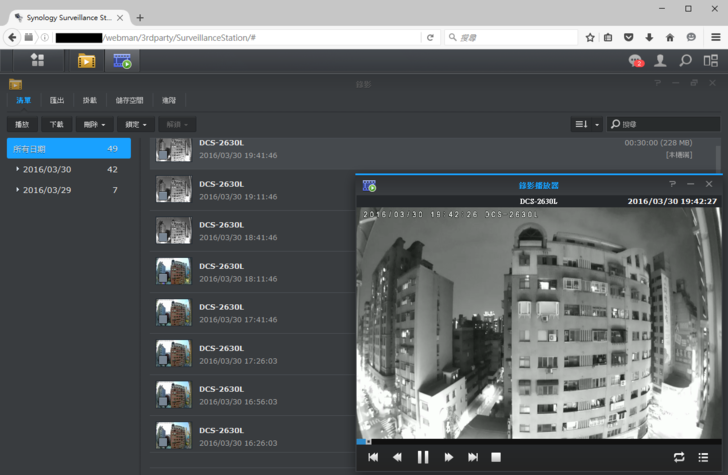
Task: Click the player's playback progress bar
Action: [x=540, y=441]
